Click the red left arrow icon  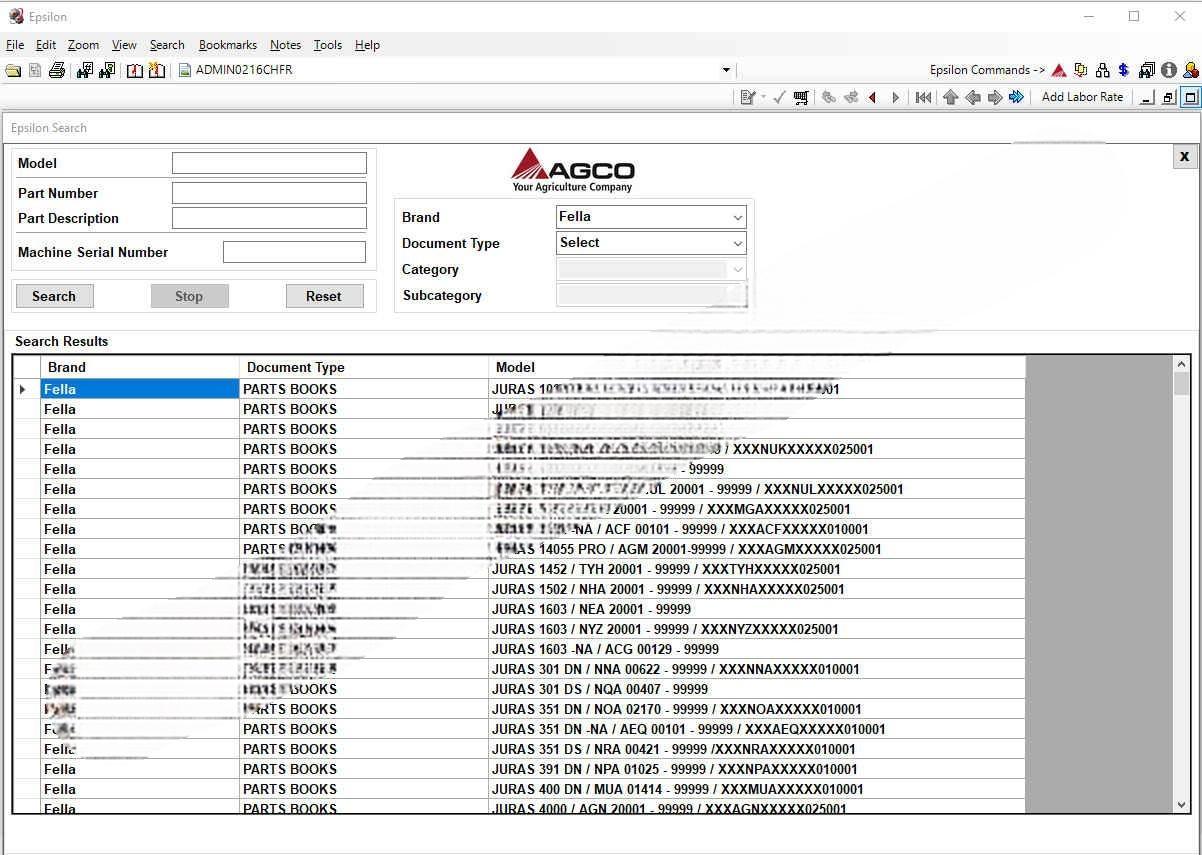(872, 97)
